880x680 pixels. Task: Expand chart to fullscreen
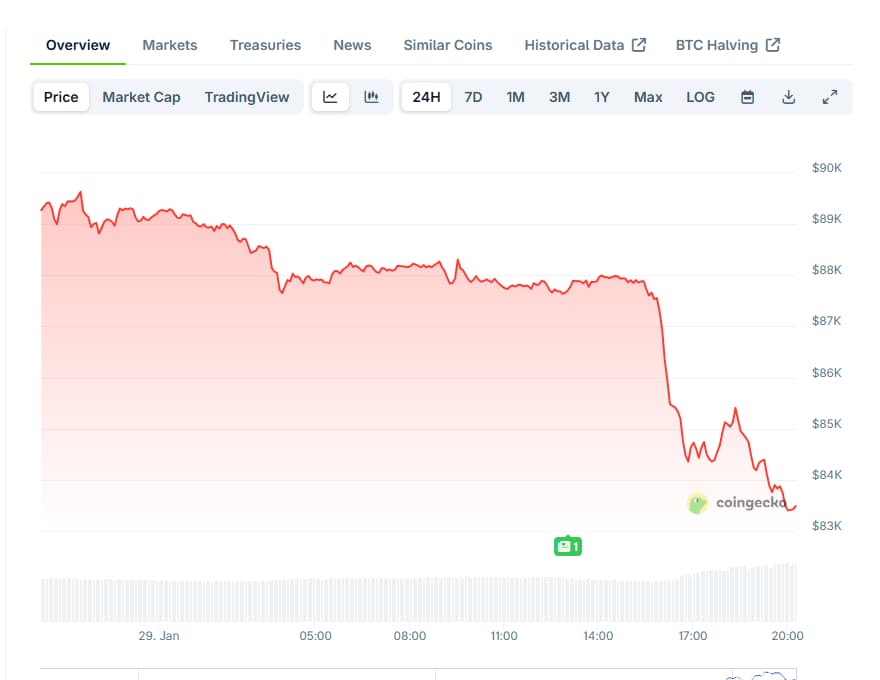click(x=829, y=97)
